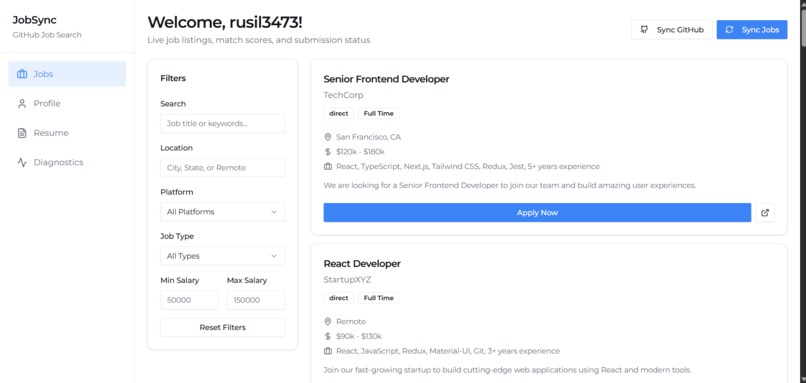Click the pulse icon beside Diagnostics
Screen dimensions: 806x383
[22, 162]
